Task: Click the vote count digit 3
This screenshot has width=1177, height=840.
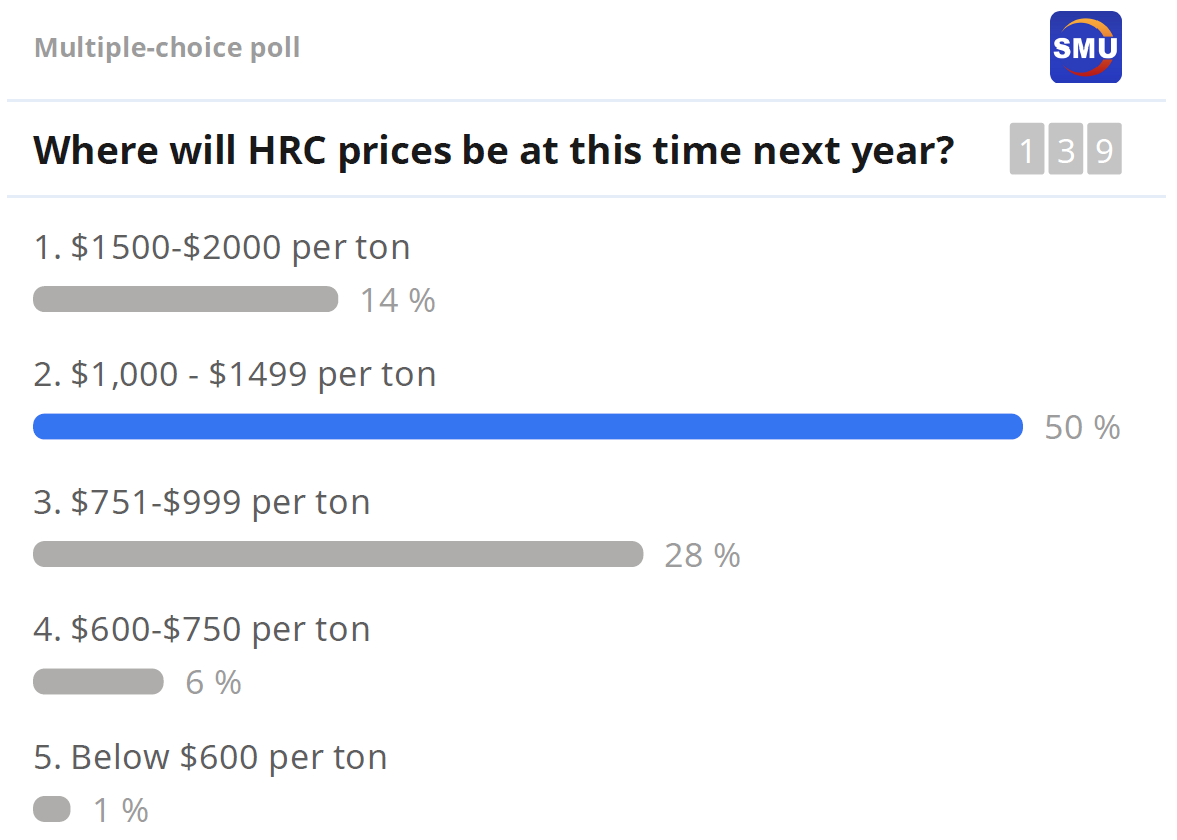Action: click(x=1065, y=150)
